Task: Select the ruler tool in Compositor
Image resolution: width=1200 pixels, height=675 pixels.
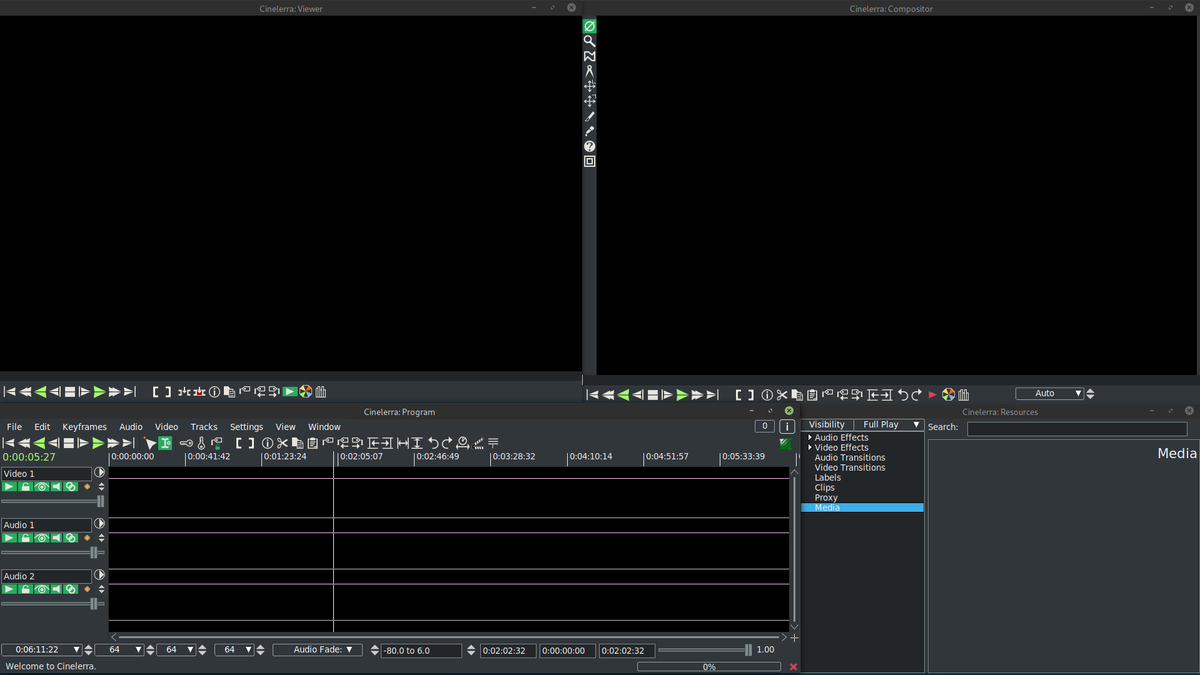Action: tap(590, 72)
